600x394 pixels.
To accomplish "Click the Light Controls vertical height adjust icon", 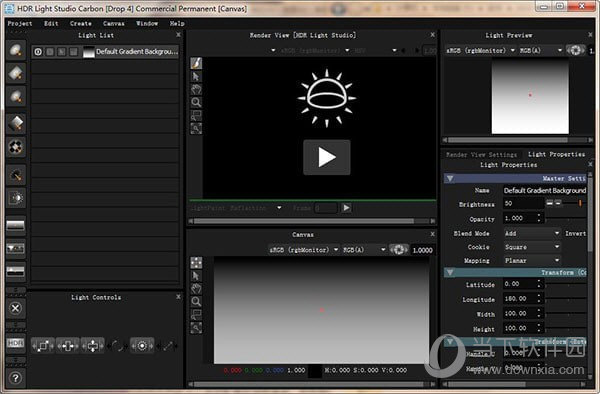I will (93, 346).
